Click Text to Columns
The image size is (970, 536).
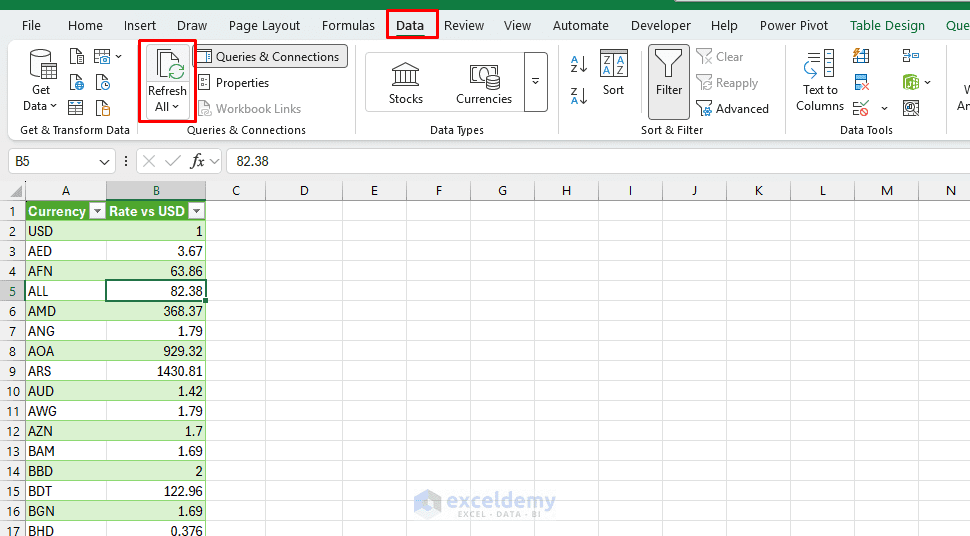[820, 81]
